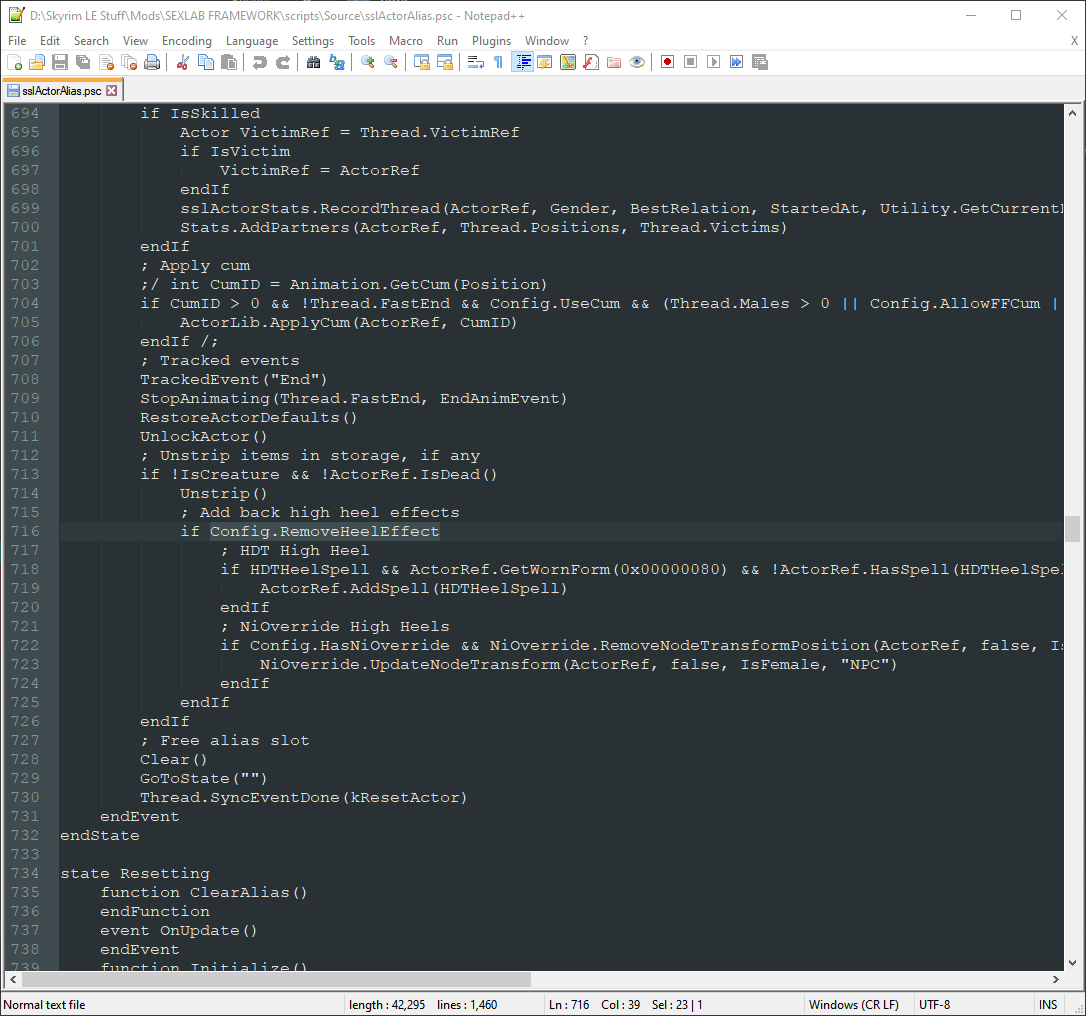Open the Replace dialog icon
1086x1016 pixels.
(337, 62)
